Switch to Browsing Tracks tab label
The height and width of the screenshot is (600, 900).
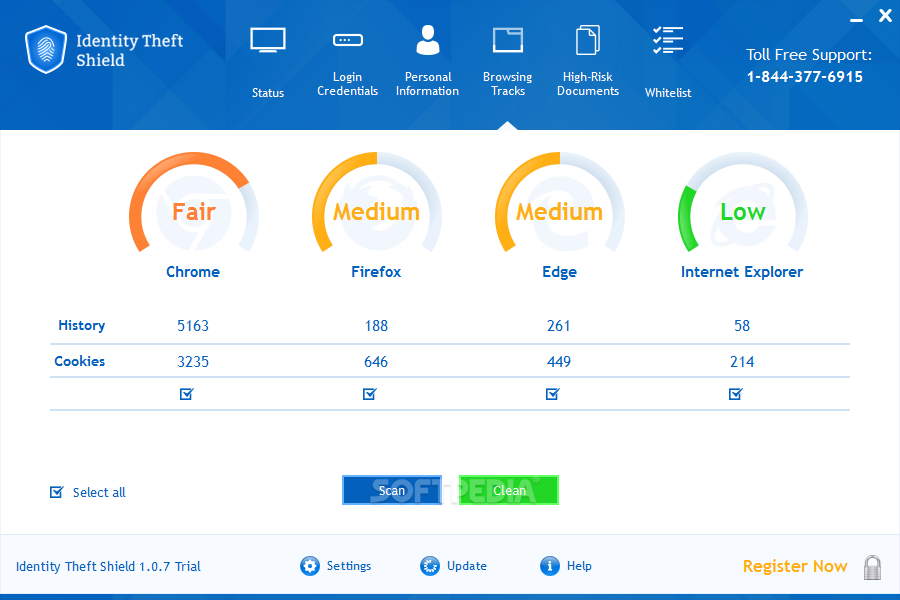coord(507,84)
